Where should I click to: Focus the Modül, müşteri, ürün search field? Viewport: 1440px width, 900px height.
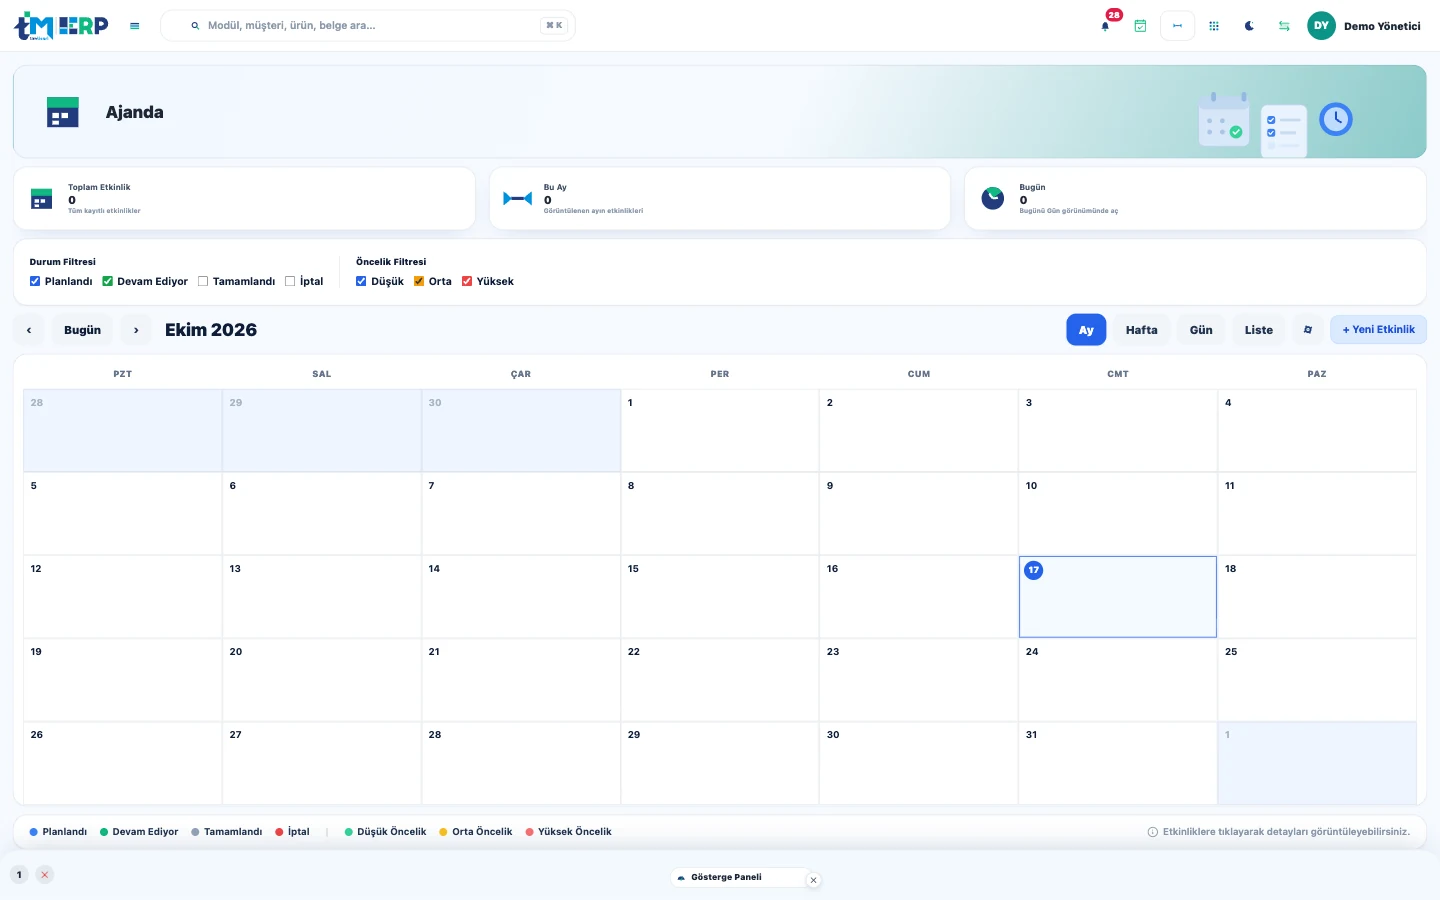(368, 26)
